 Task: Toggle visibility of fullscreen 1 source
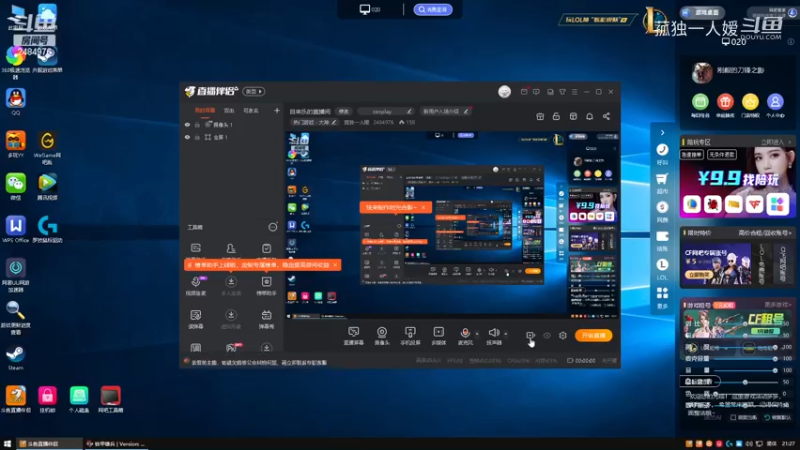click(187, 137)
